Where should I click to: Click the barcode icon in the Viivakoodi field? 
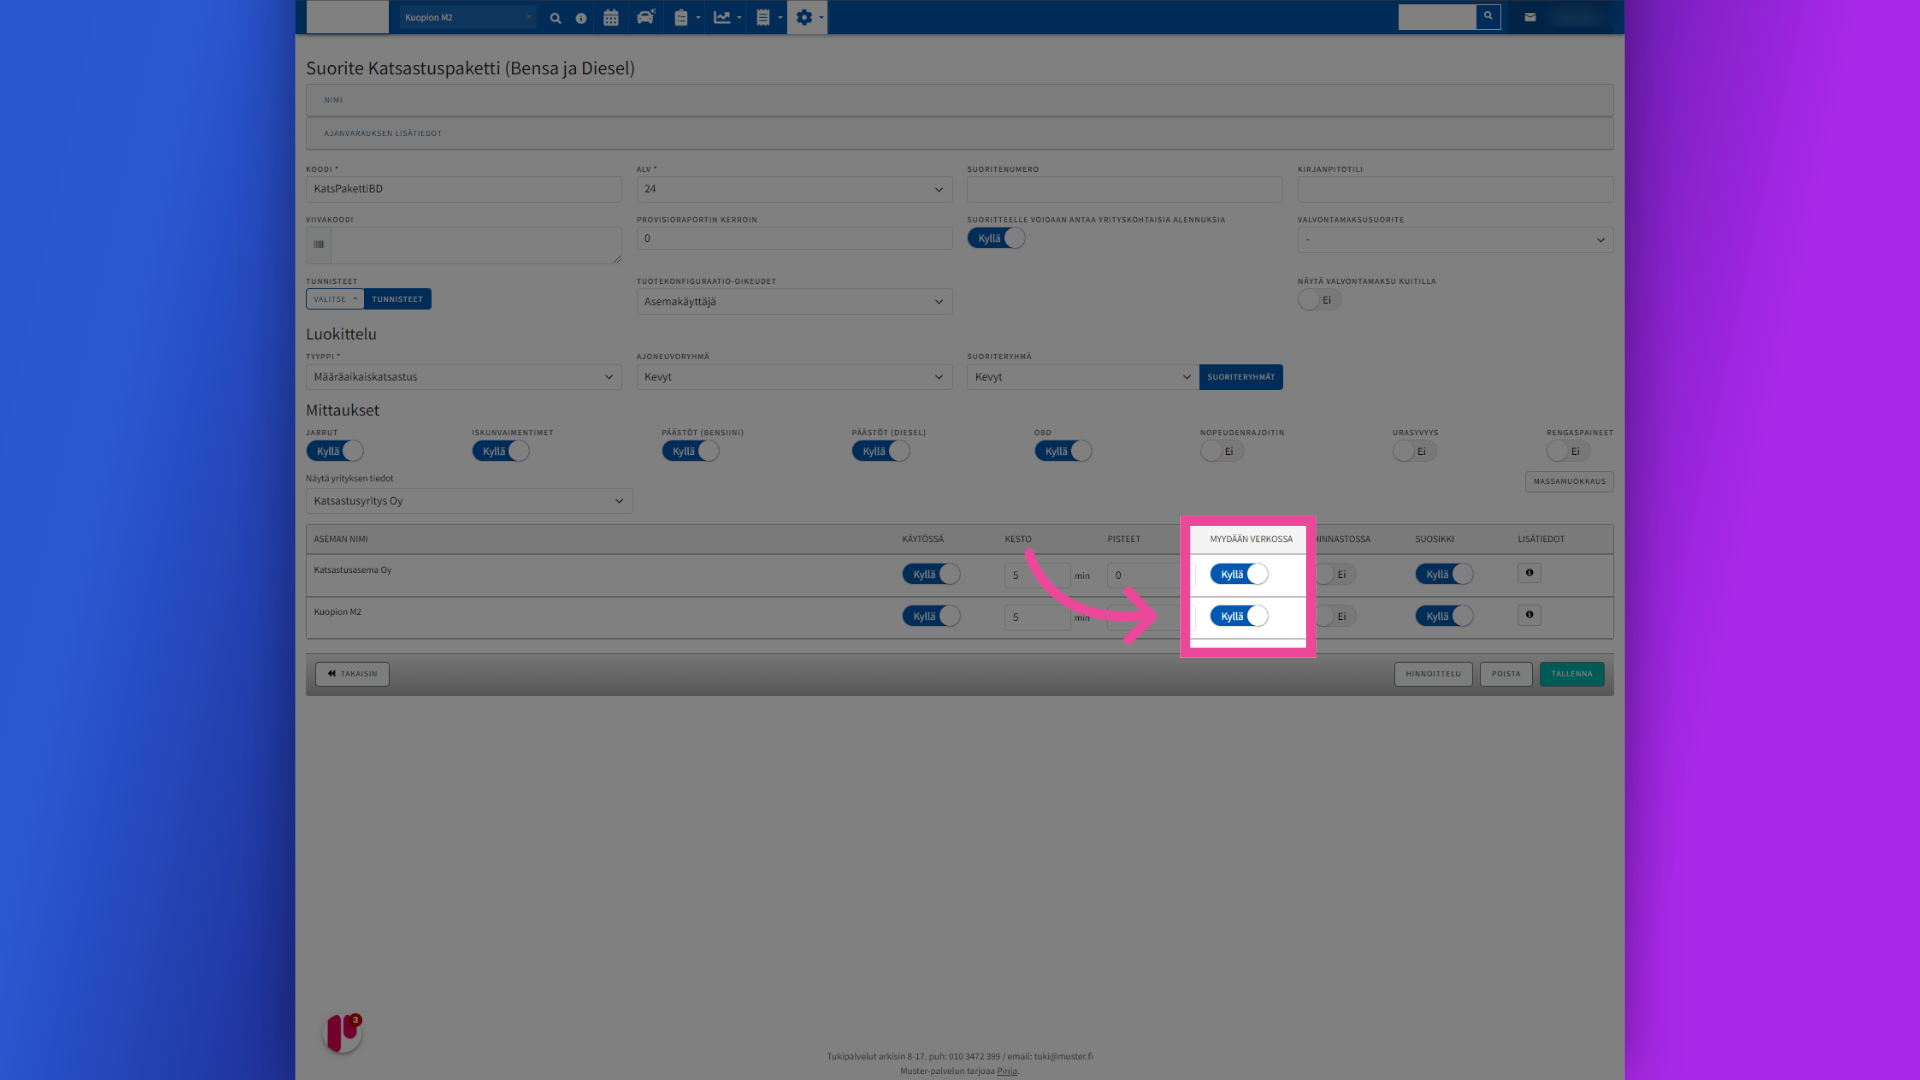pyautogui.click(x=319, y=244)
